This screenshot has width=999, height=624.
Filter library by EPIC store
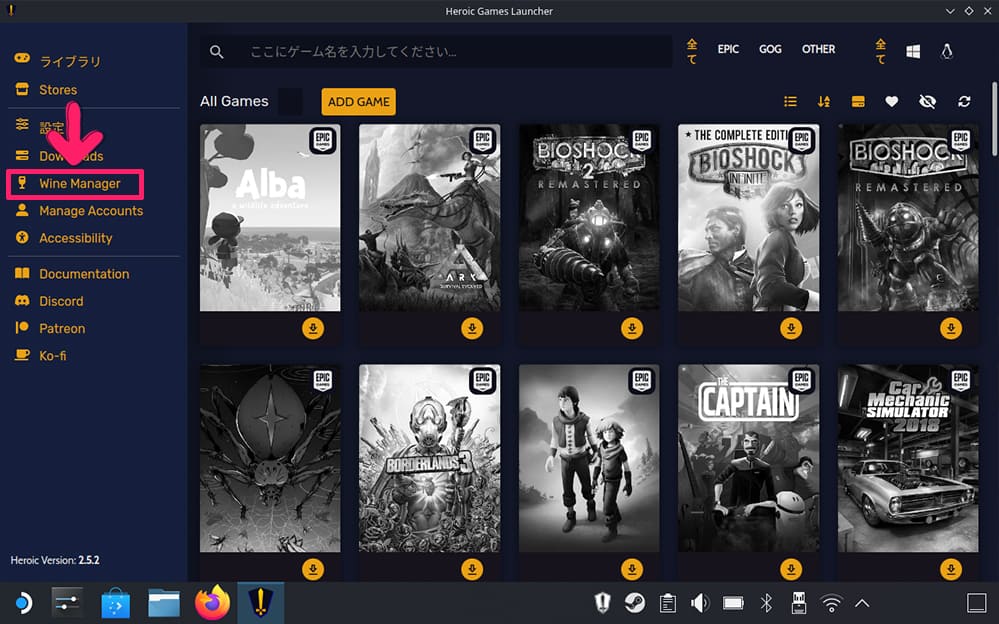click(x=728, y=49)
